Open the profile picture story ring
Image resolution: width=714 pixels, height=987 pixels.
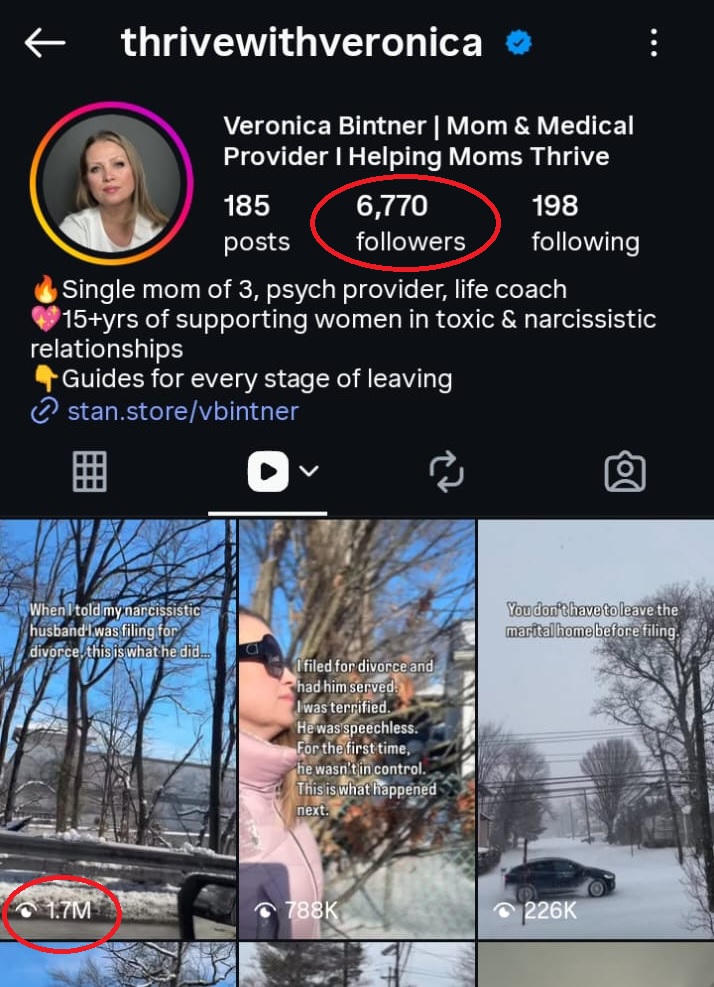pyautogui.click(x=111, y=183)
